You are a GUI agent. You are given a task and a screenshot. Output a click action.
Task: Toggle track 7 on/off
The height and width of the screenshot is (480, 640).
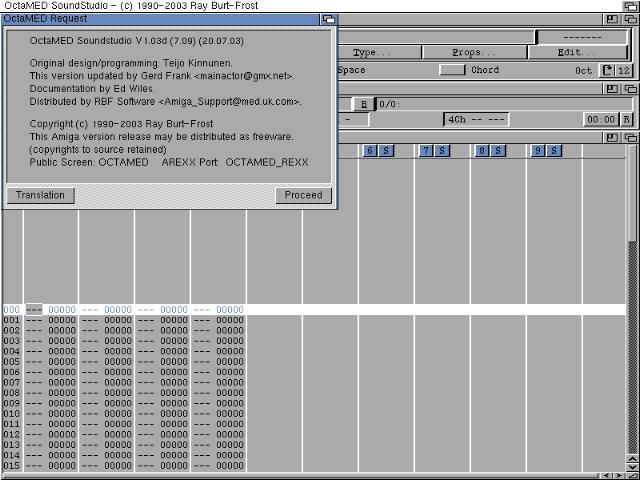[426, 151]
